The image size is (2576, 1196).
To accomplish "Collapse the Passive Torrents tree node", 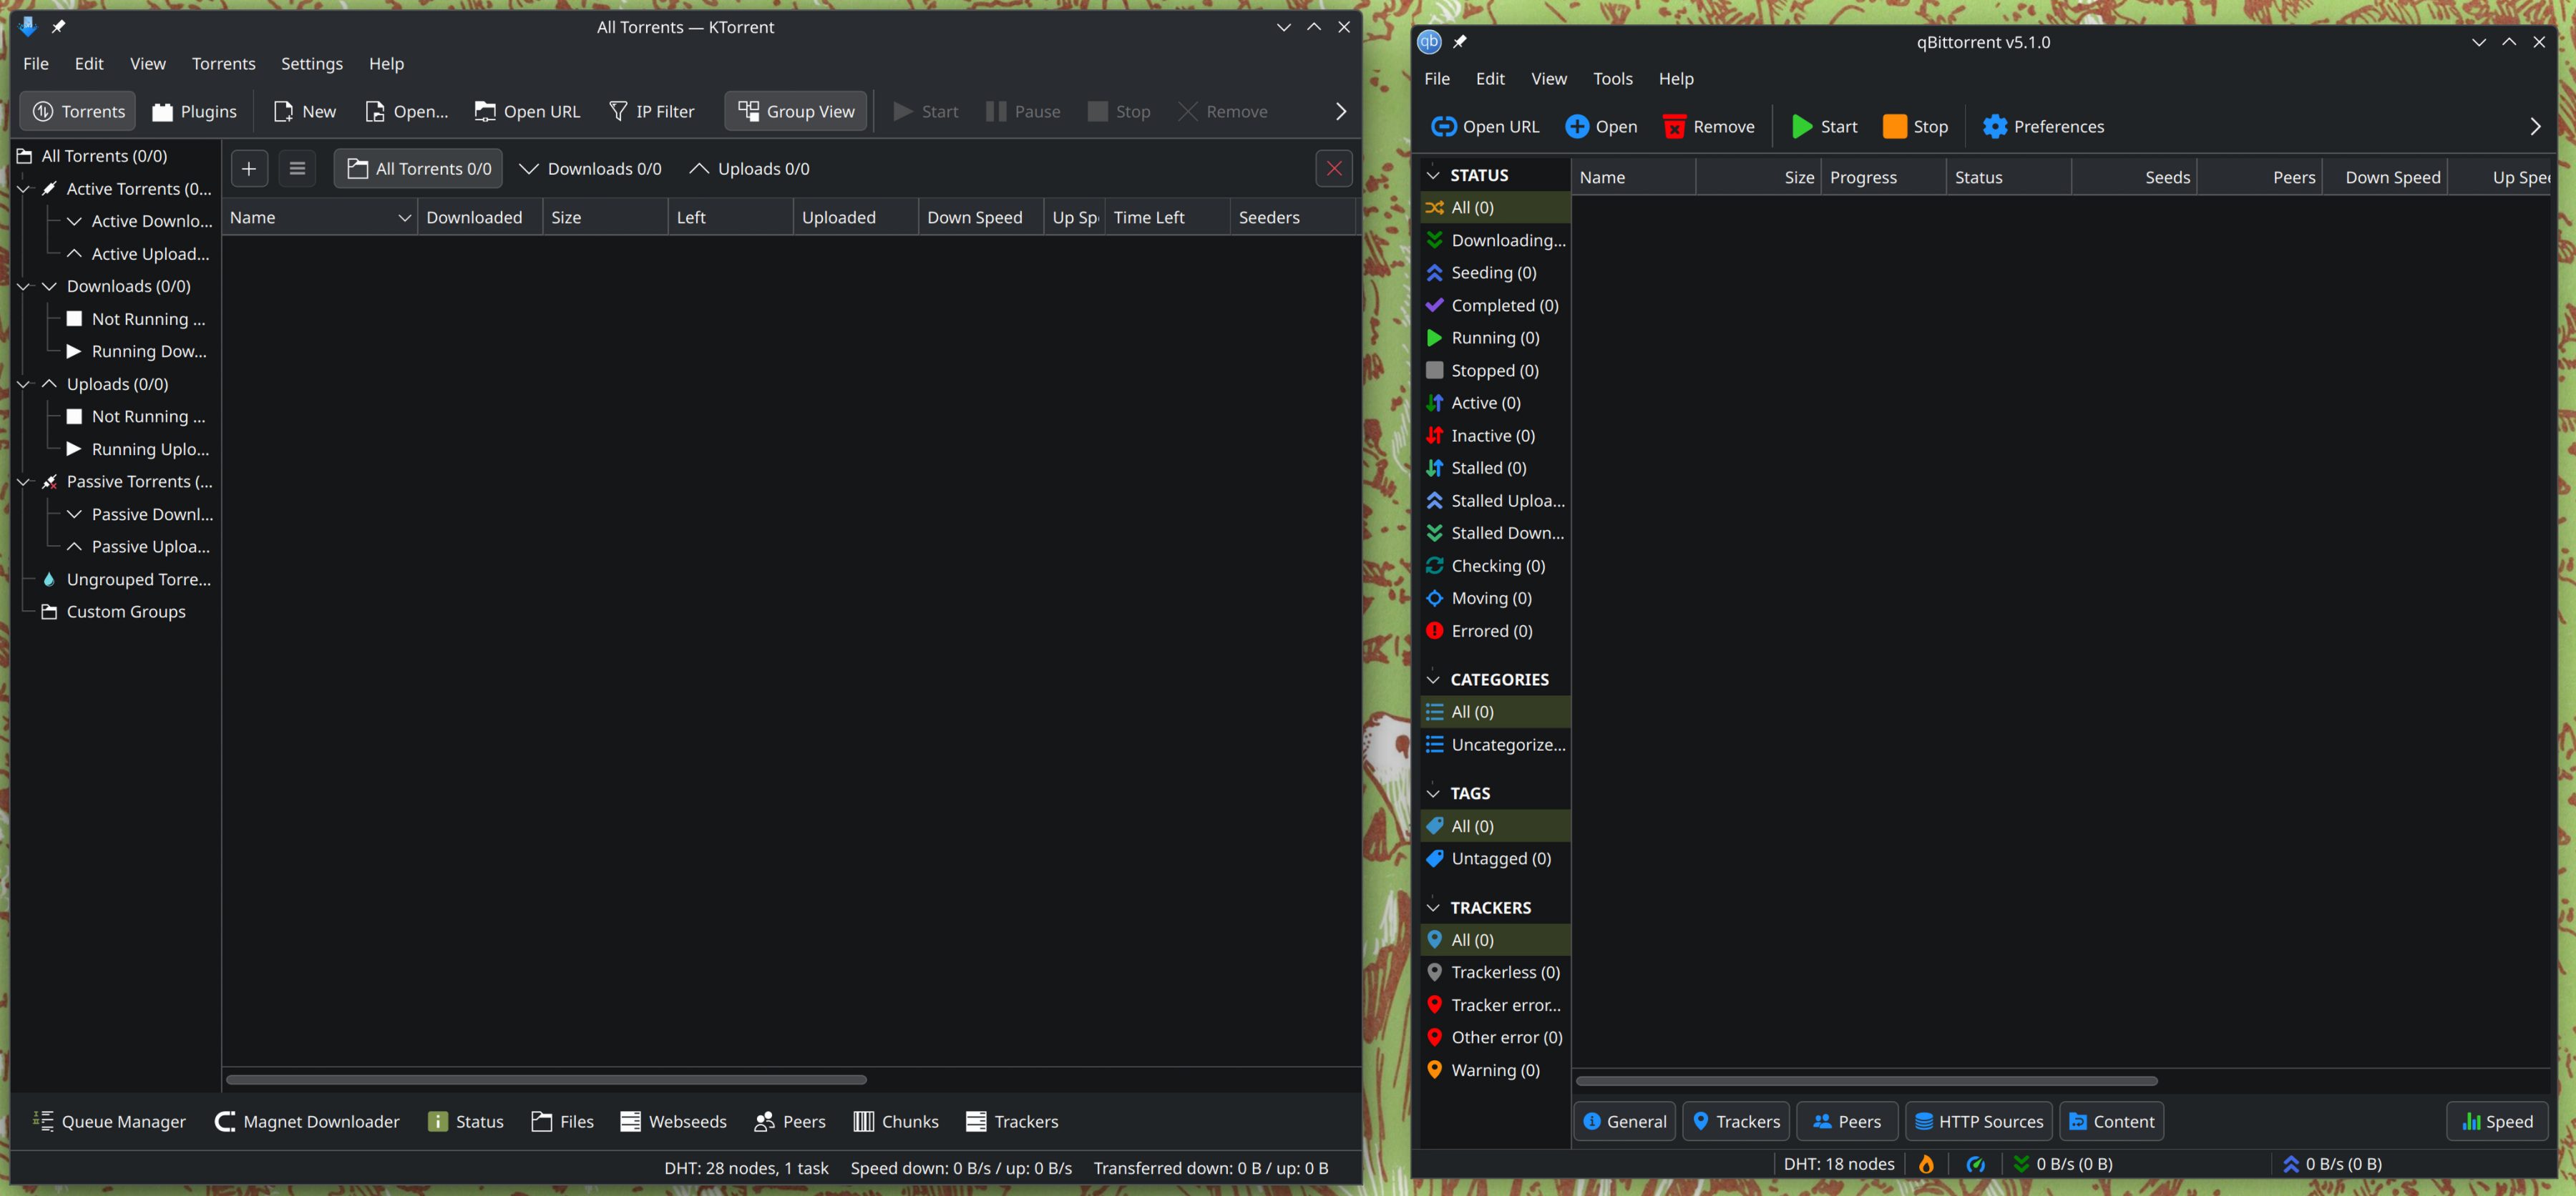I will (24, 481).
